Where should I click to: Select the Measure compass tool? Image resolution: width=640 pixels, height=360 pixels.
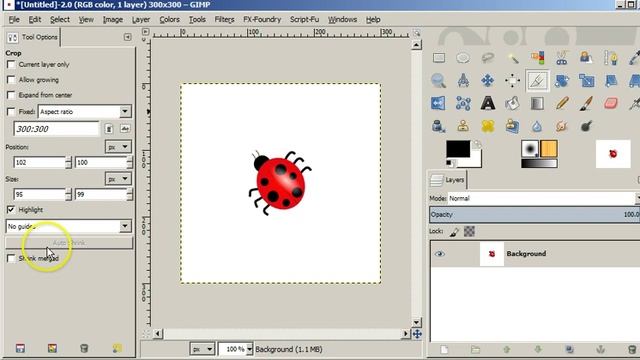coord(463,80)
